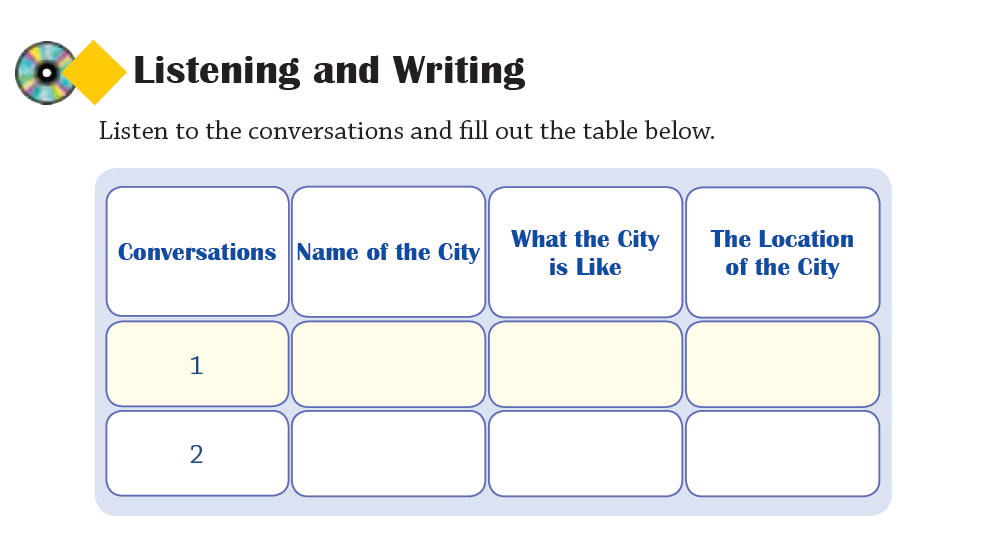Viewport: 995px width, 549px height.
Task: Click the "What the City is Like" header
Action: 585,253
